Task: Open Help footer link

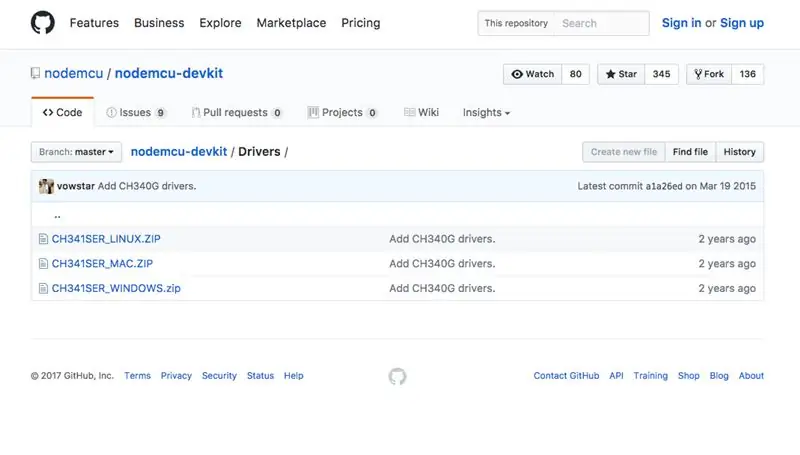Action: (x=294, y=376)
